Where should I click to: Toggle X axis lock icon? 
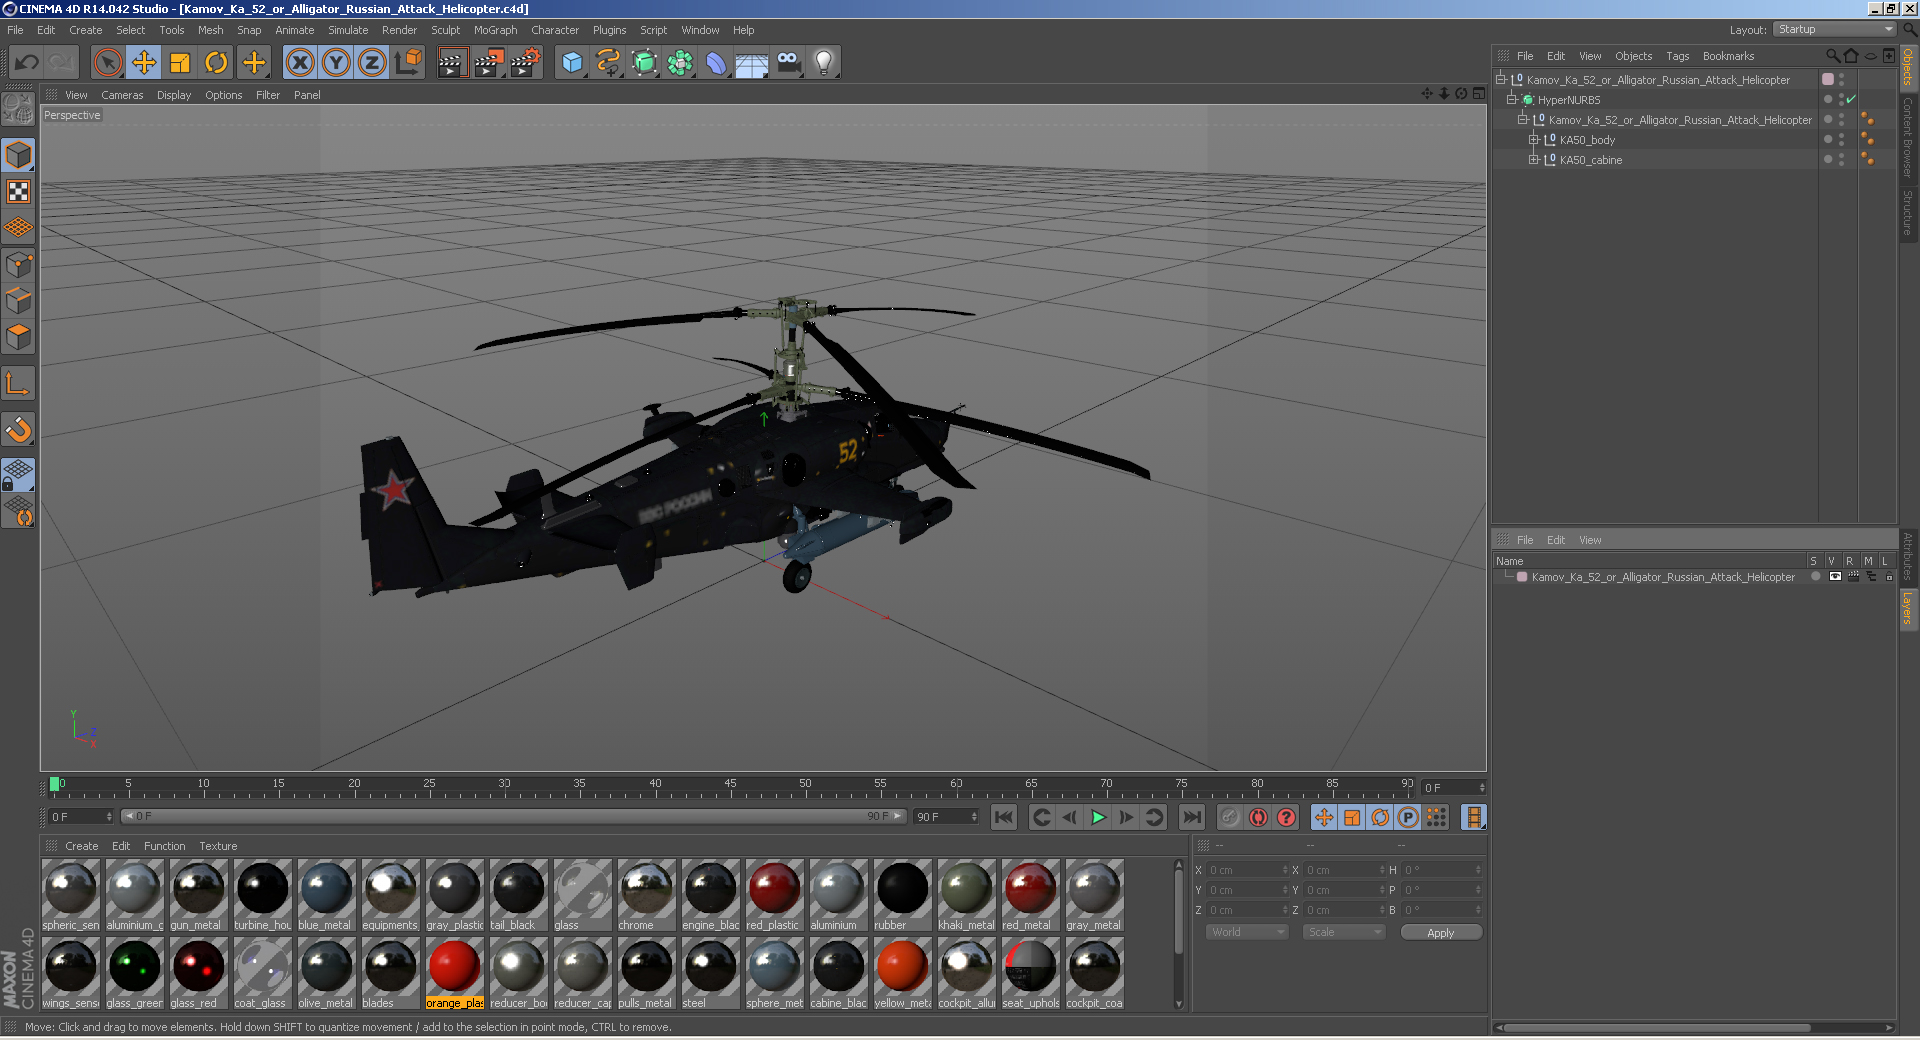(300, 63)
